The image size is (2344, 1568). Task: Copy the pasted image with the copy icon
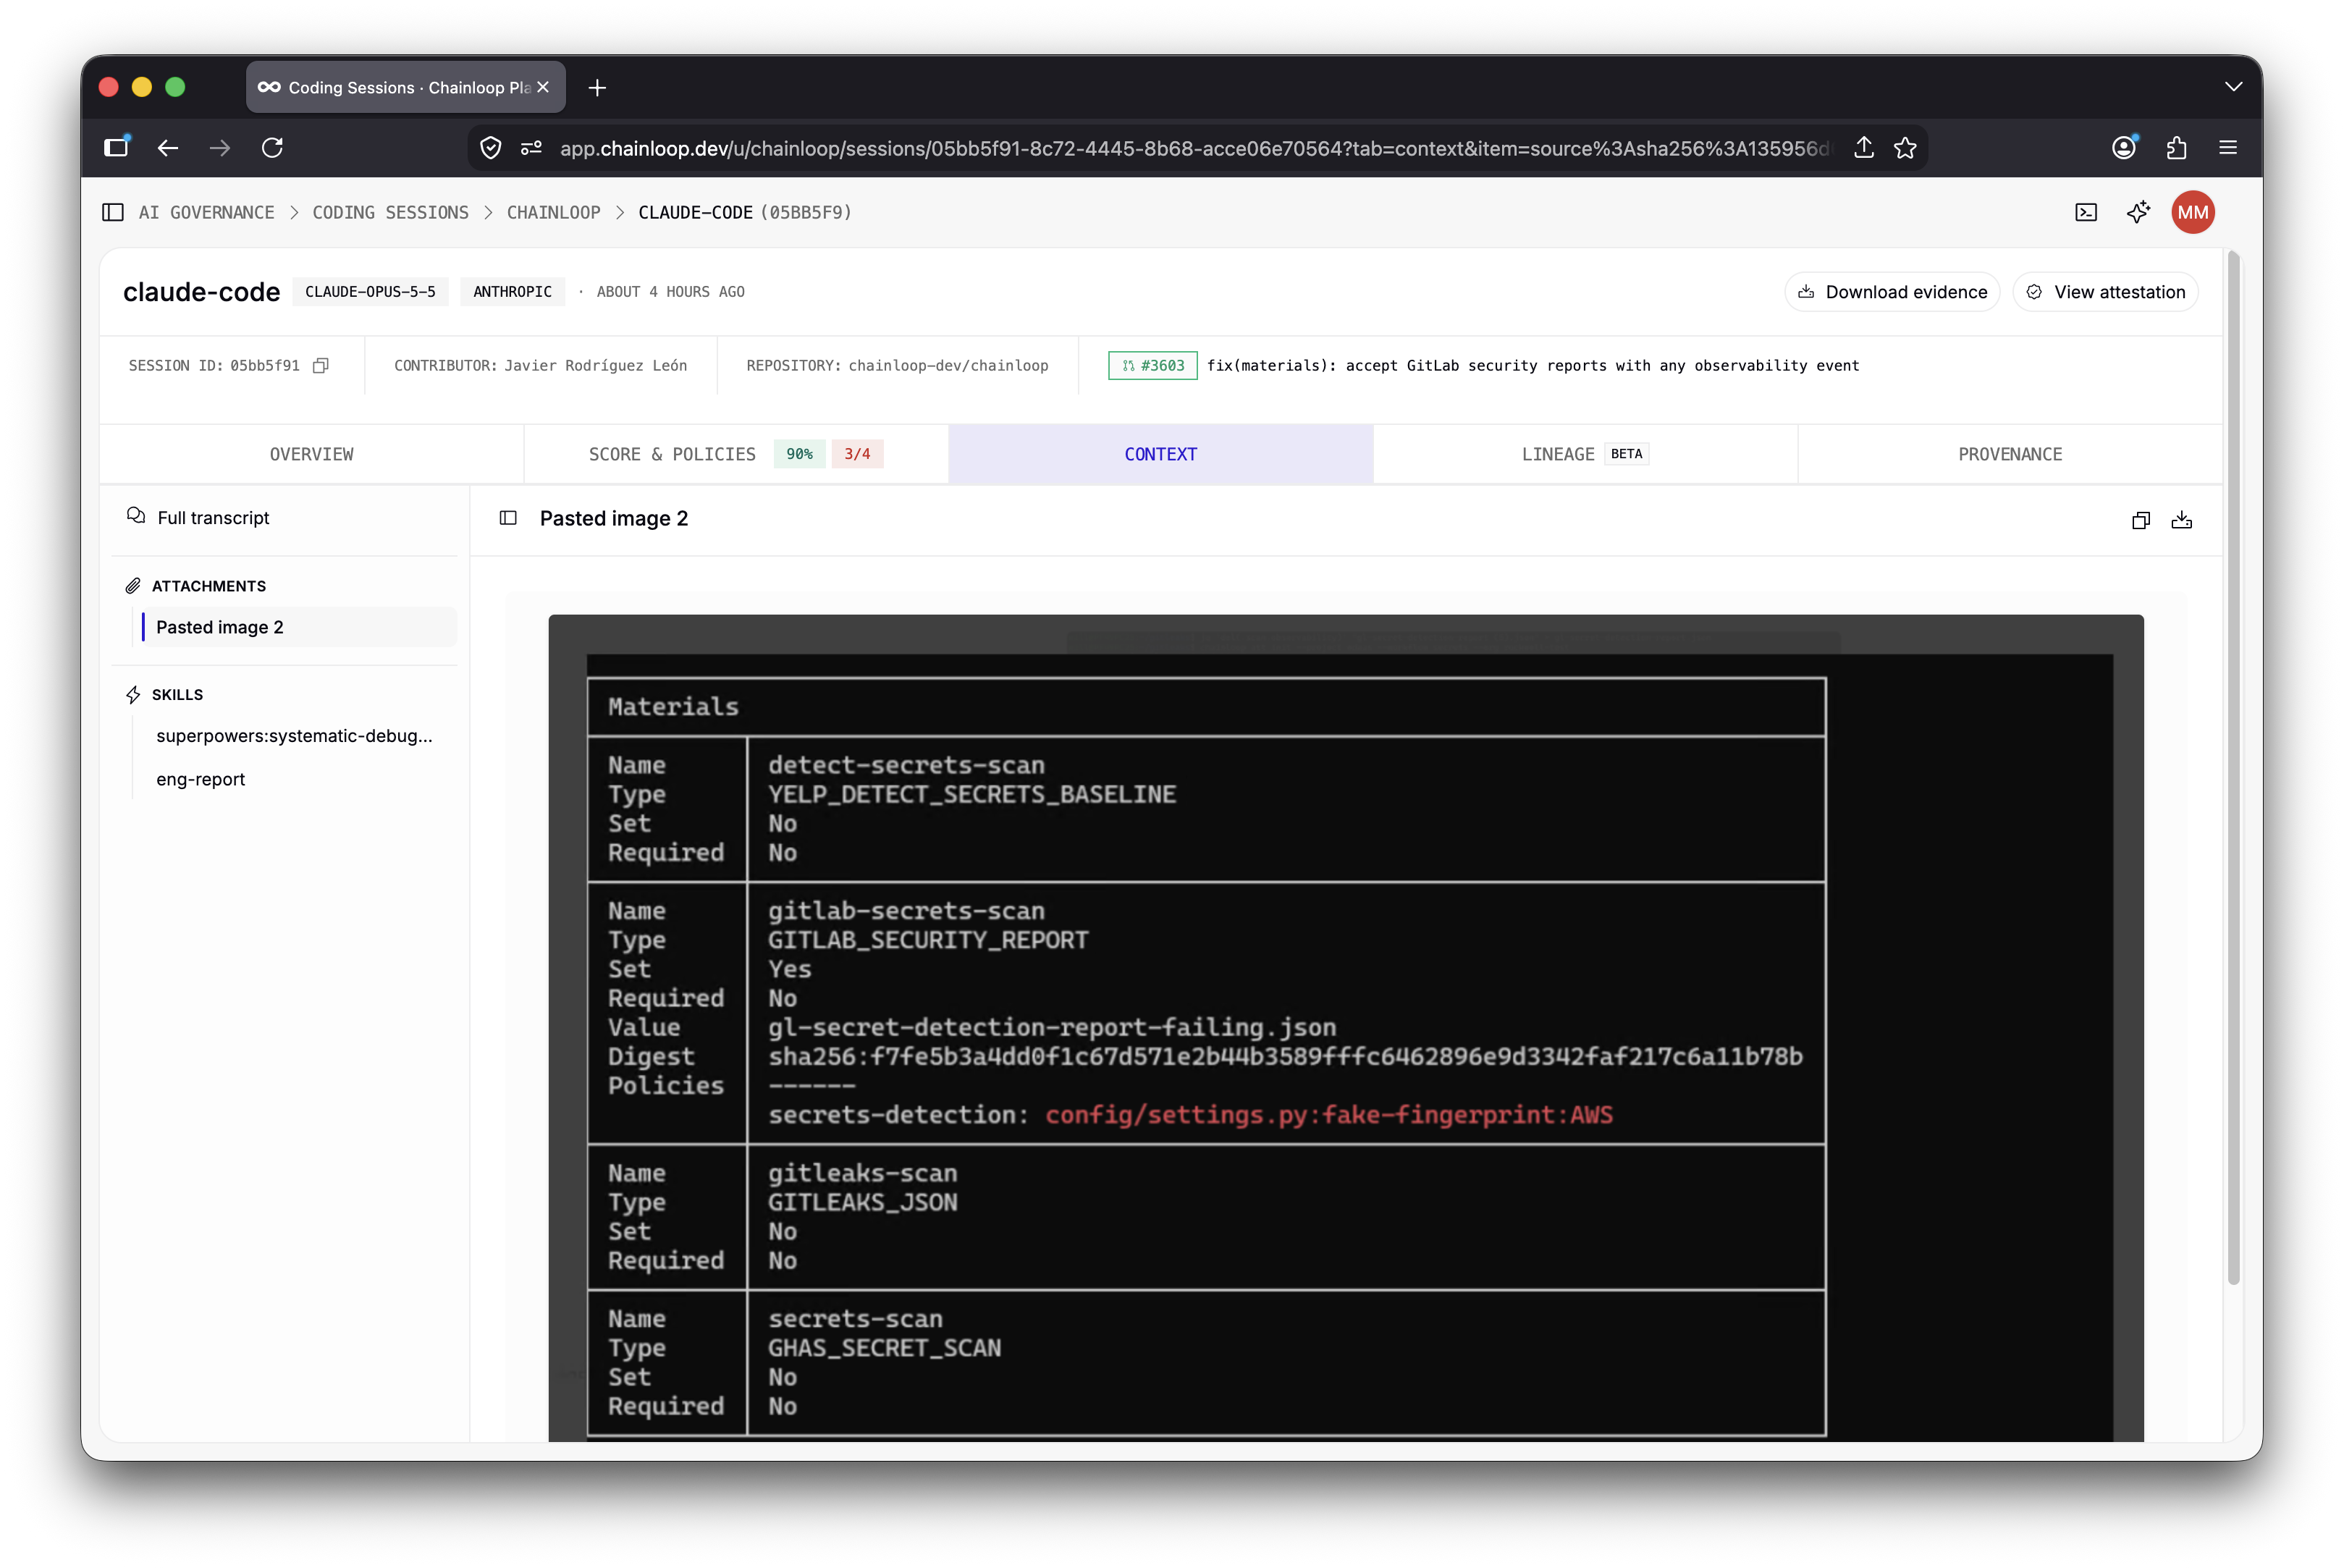2140,520
